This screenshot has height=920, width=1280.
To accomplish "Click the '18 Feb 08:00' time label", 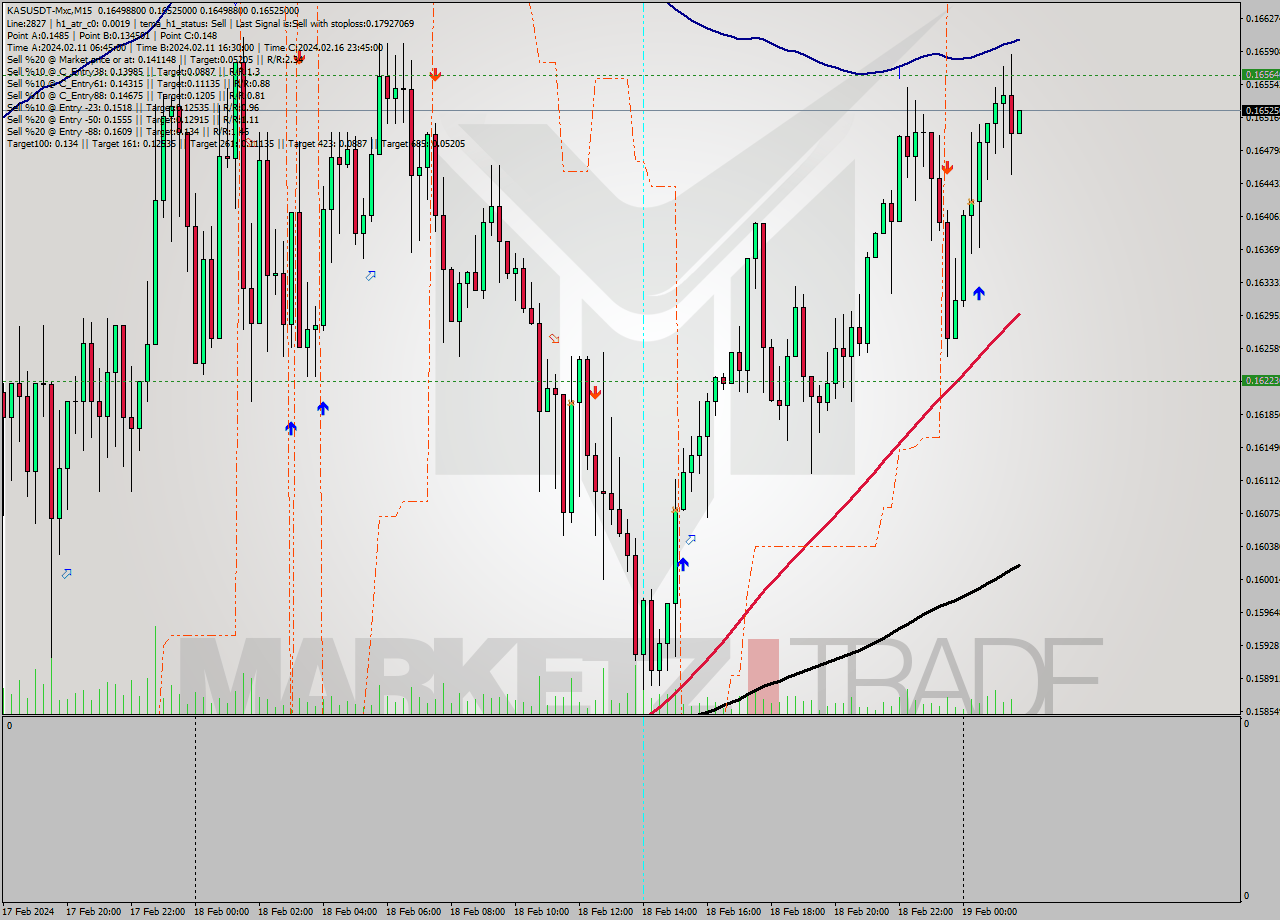I will [477, 911].
